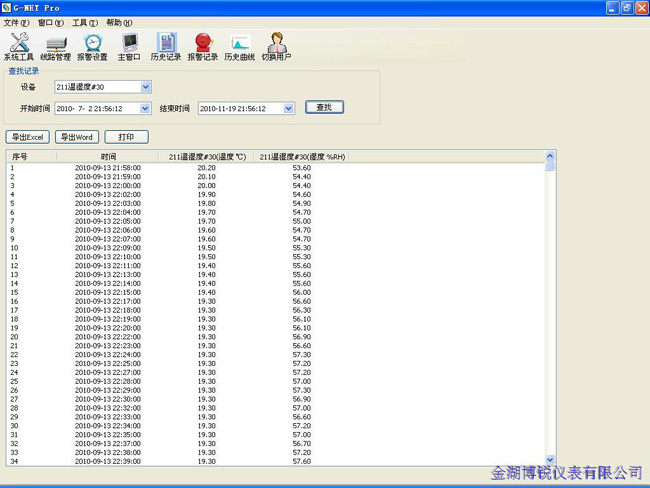Screen dimensions: 650x488
Task: Click the 查找 search button
Action: coord(324,107)
